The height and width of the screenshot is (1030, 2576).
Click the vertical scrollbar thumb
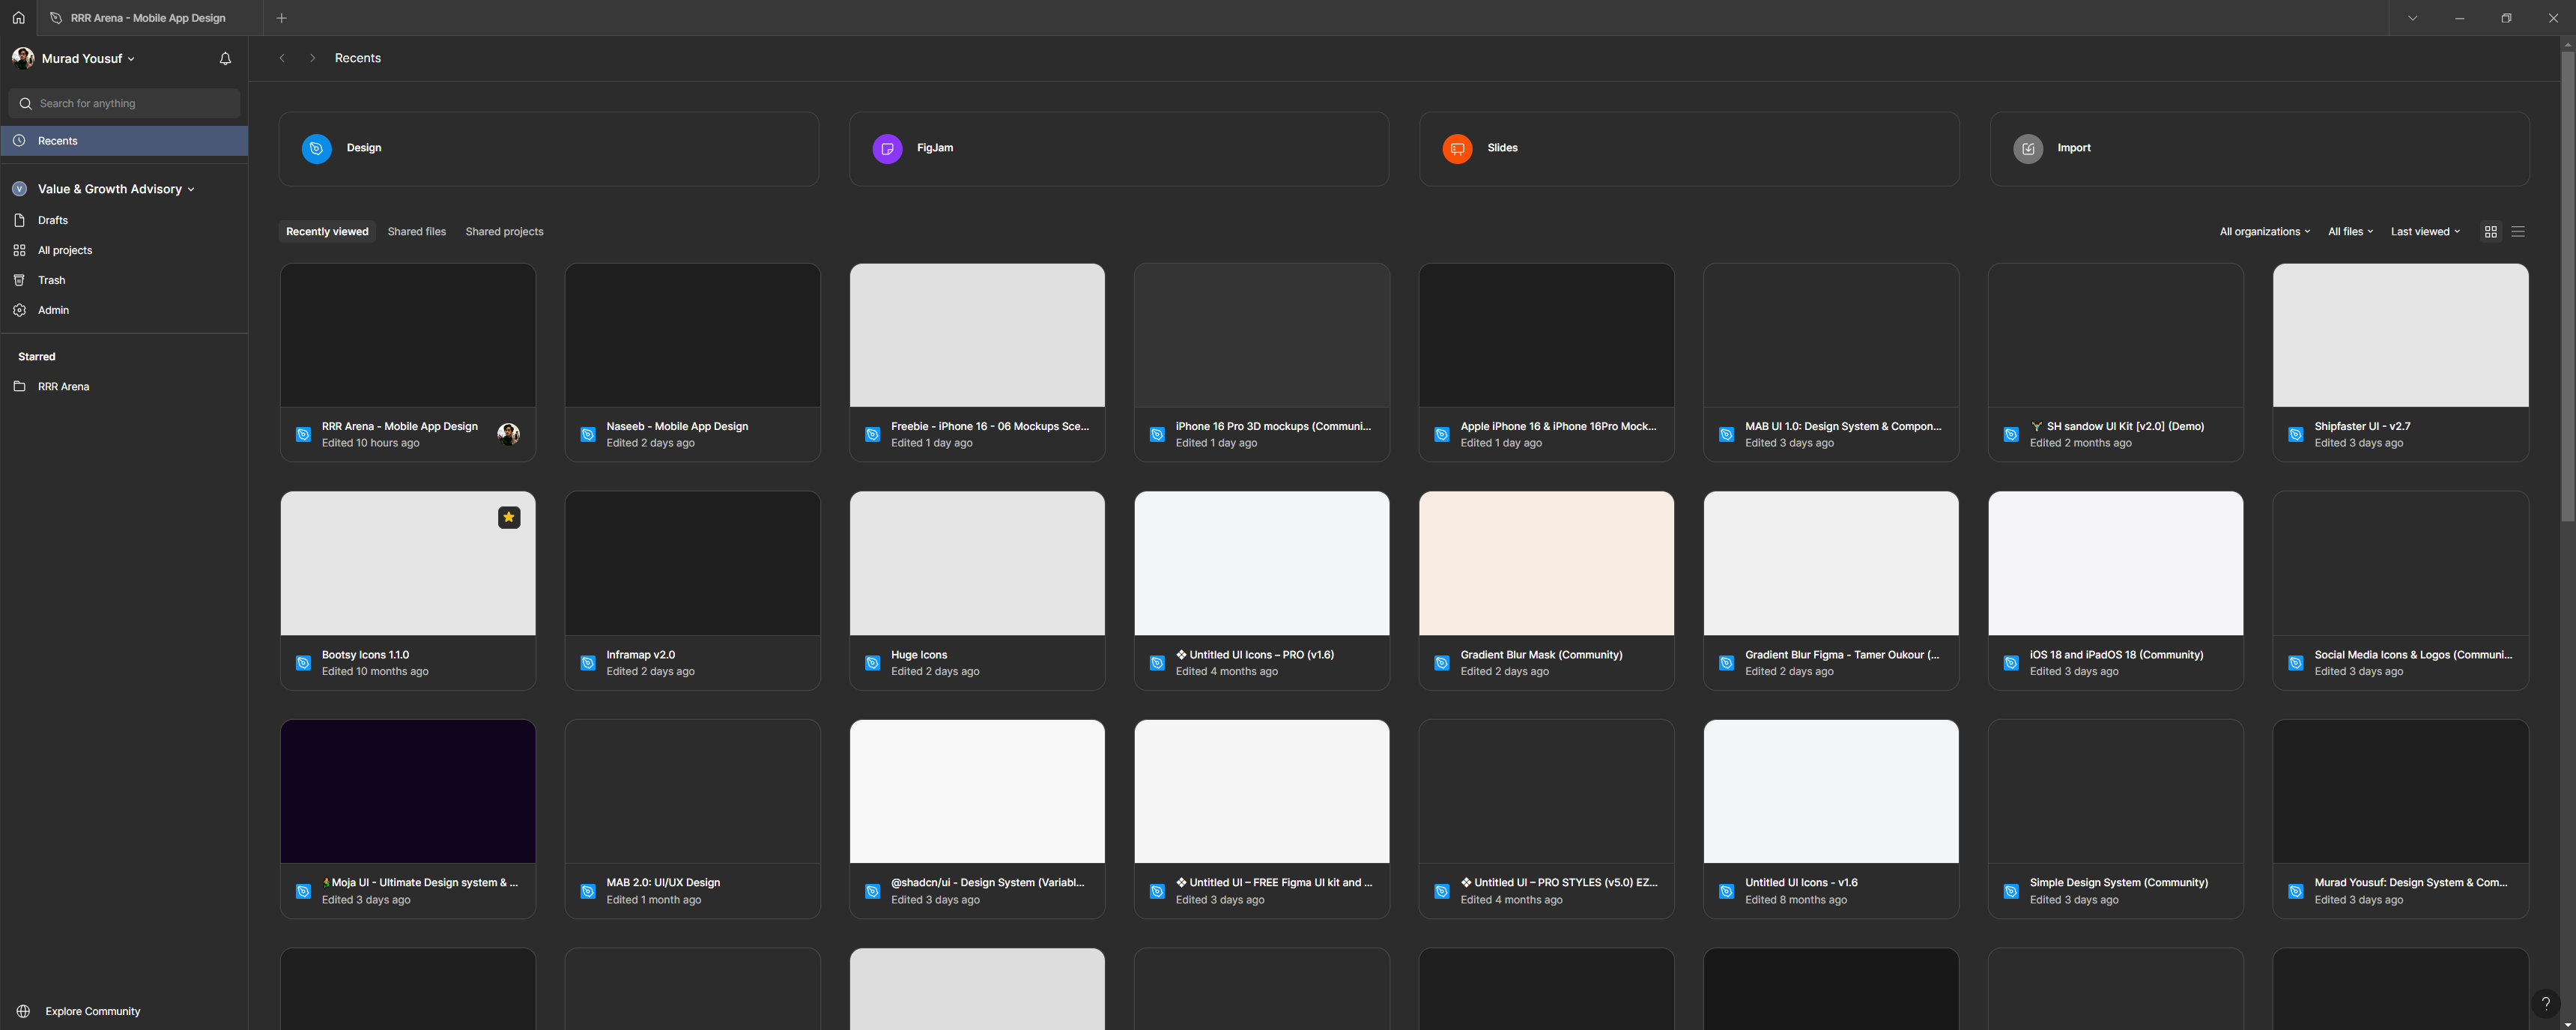click(2567, 285)
